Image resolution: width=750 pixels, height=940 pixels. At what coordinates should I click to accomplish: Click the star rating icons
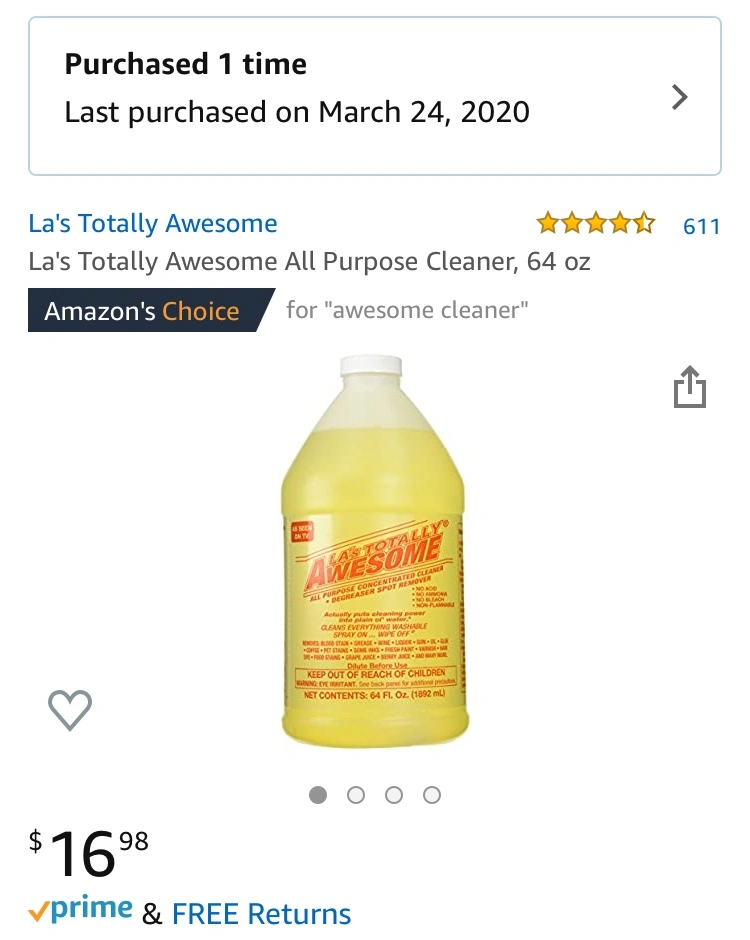coord(595,223)
